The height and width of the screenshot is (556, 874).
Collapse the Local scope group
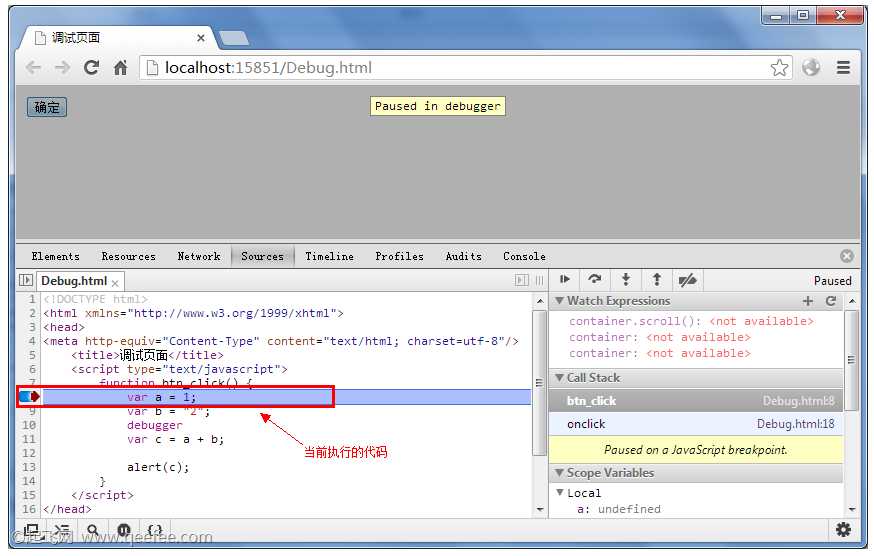point(560,492)
